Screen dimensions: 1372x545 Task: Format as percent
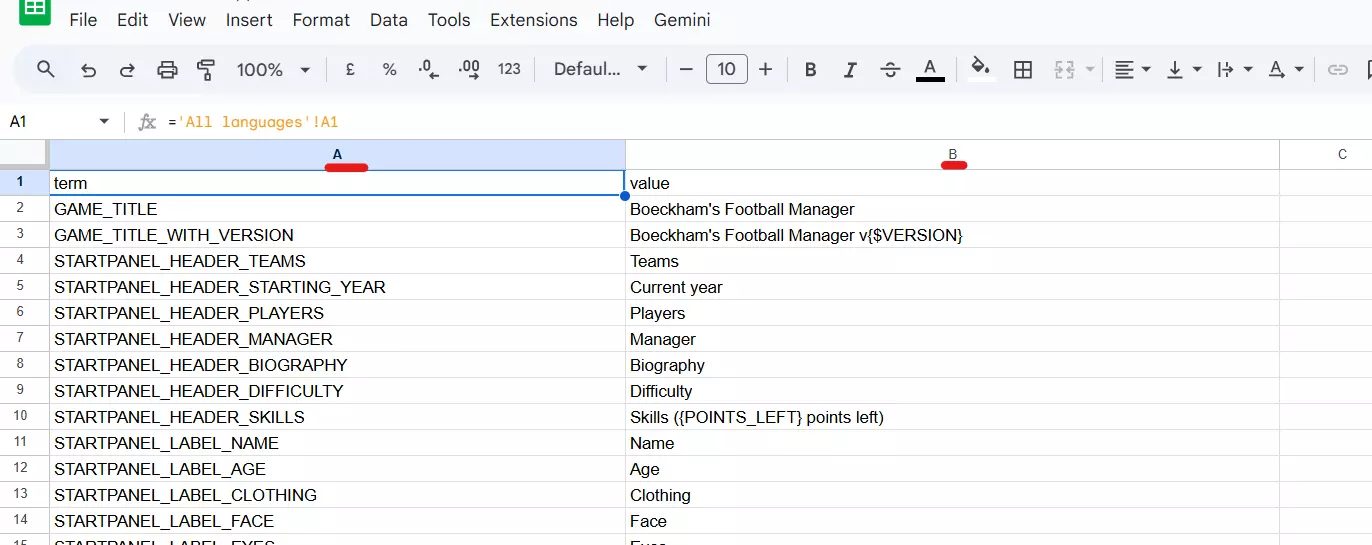pyautogui.click(x=389, y=69)
